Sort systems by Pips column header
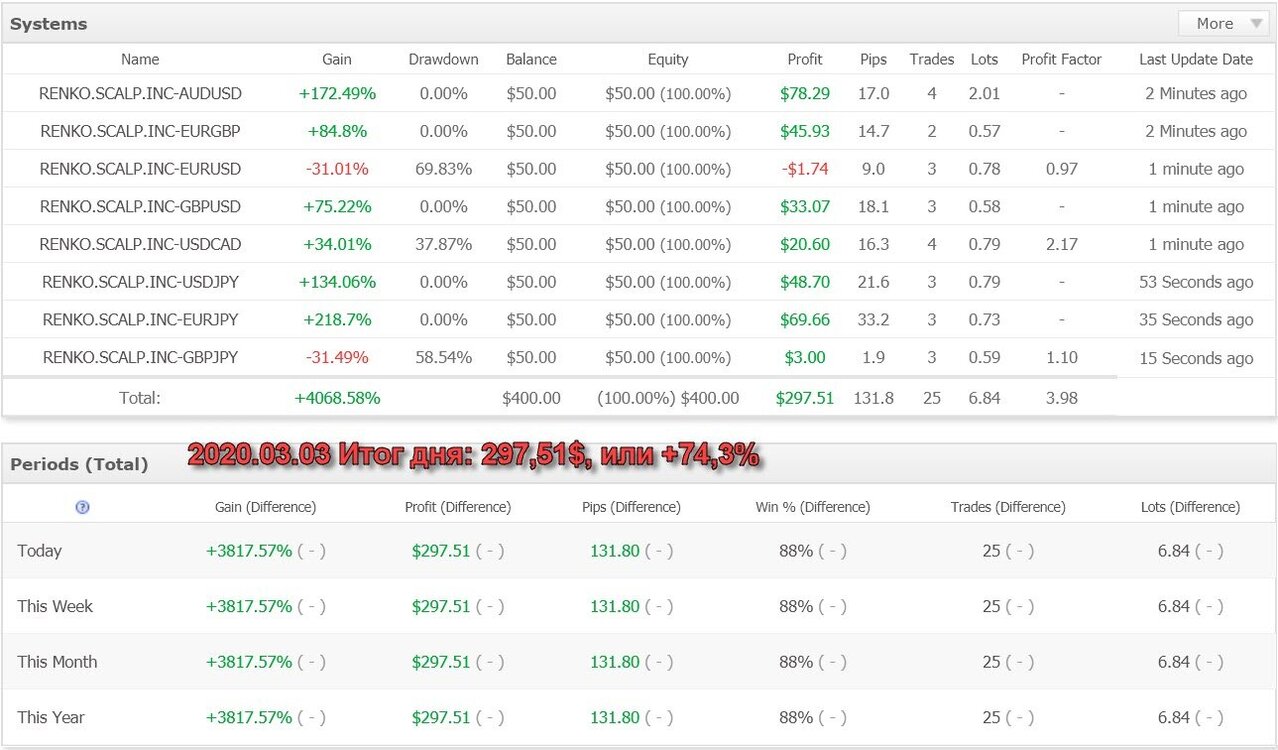 pyautogui.click(x=873, y=60)
